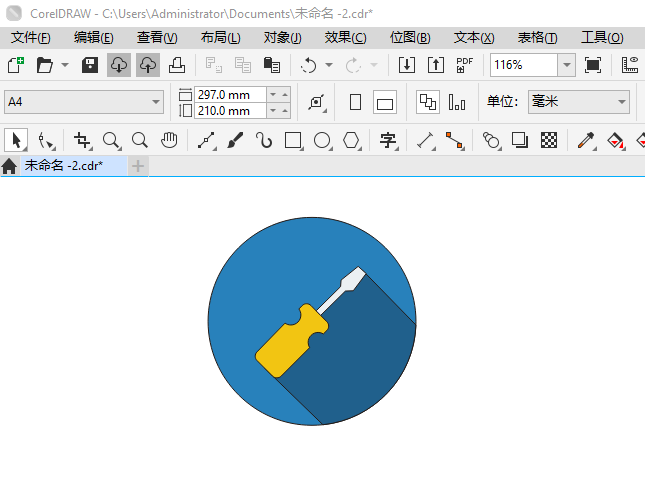645x495 pixels.
Task: Click the current page layout icon
Action: [457, 102]
